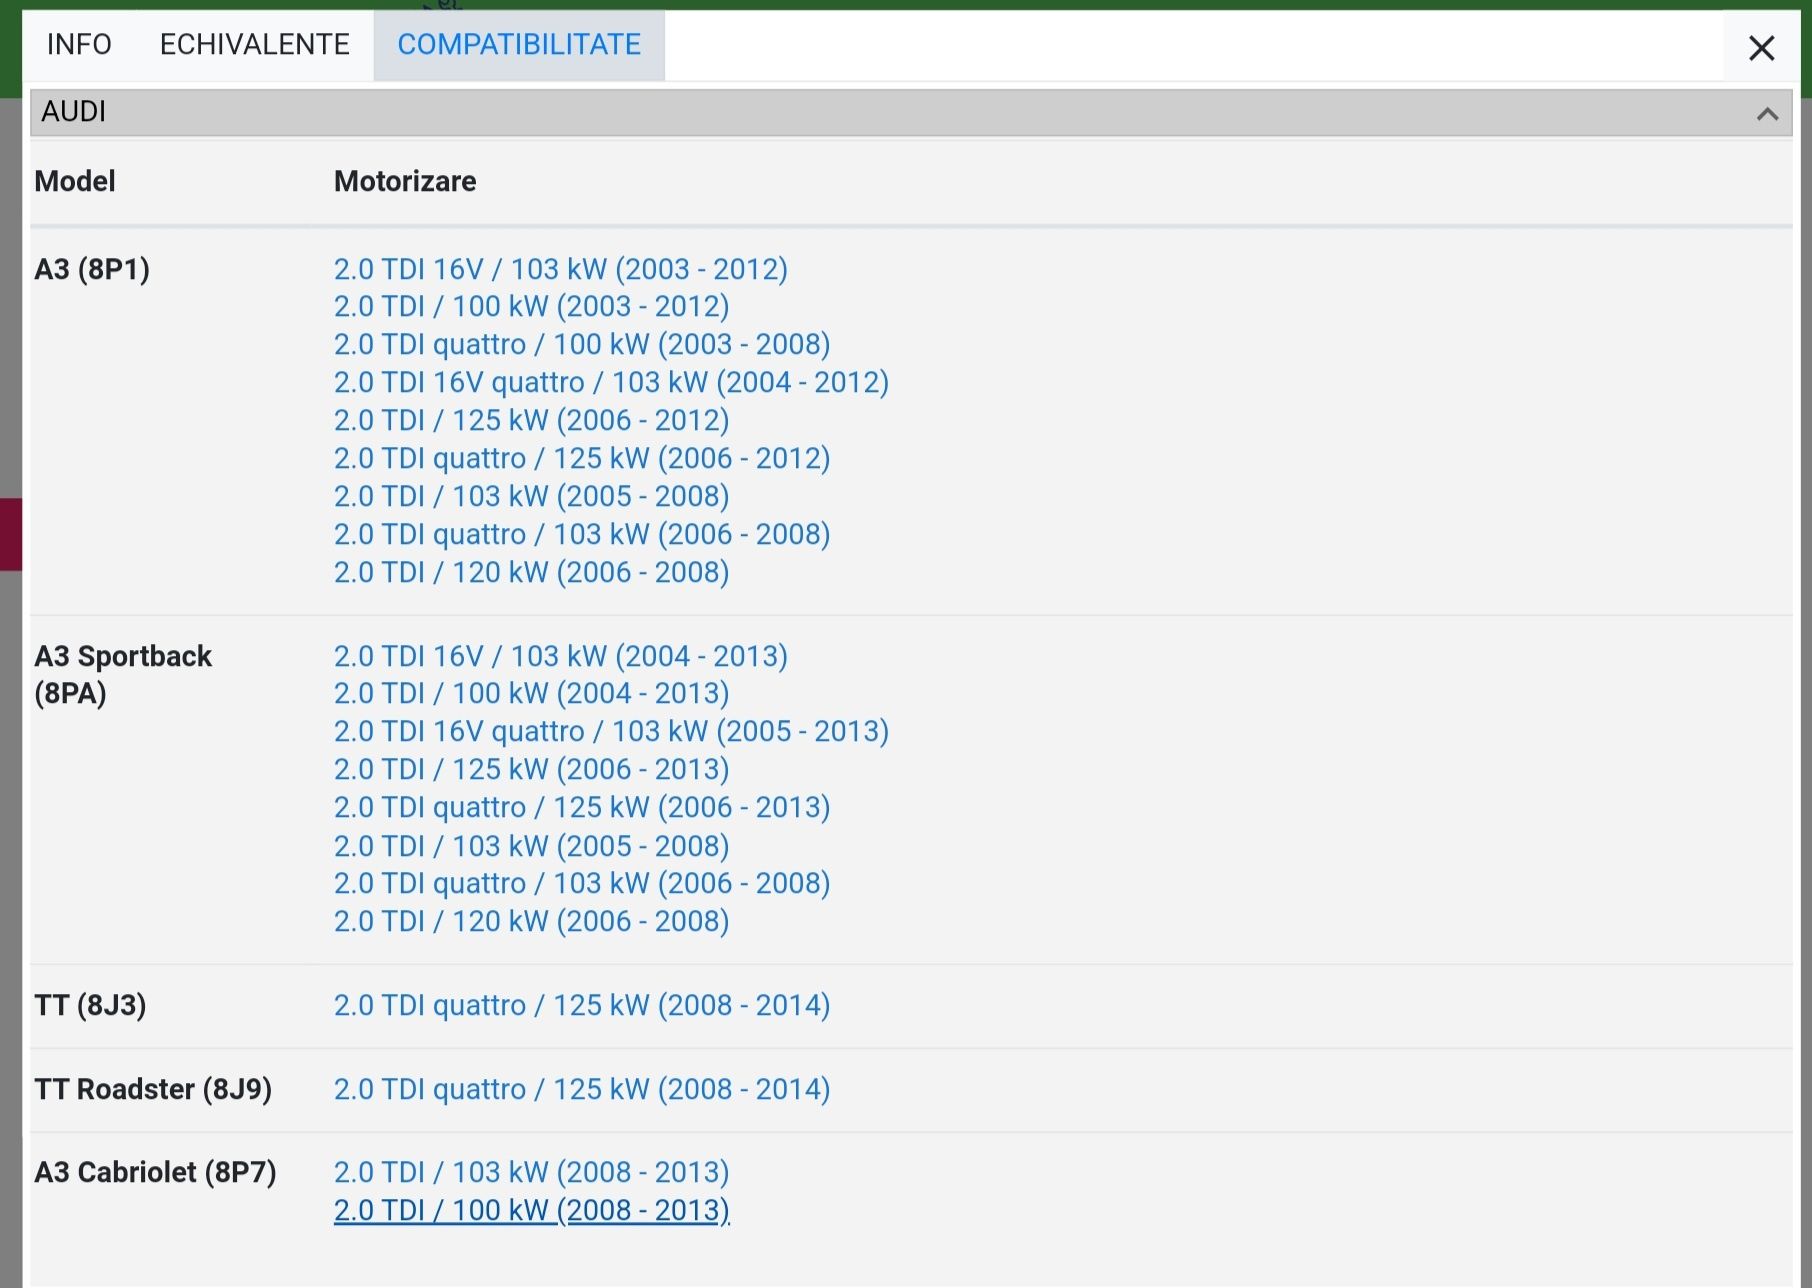Image resolution: width=1812 pixels, height=1288 pixels.
Task: Open A3 (8P1) 2.0 TDI / 103 kW (2005 - 2008)
Action: click(531, 496)
